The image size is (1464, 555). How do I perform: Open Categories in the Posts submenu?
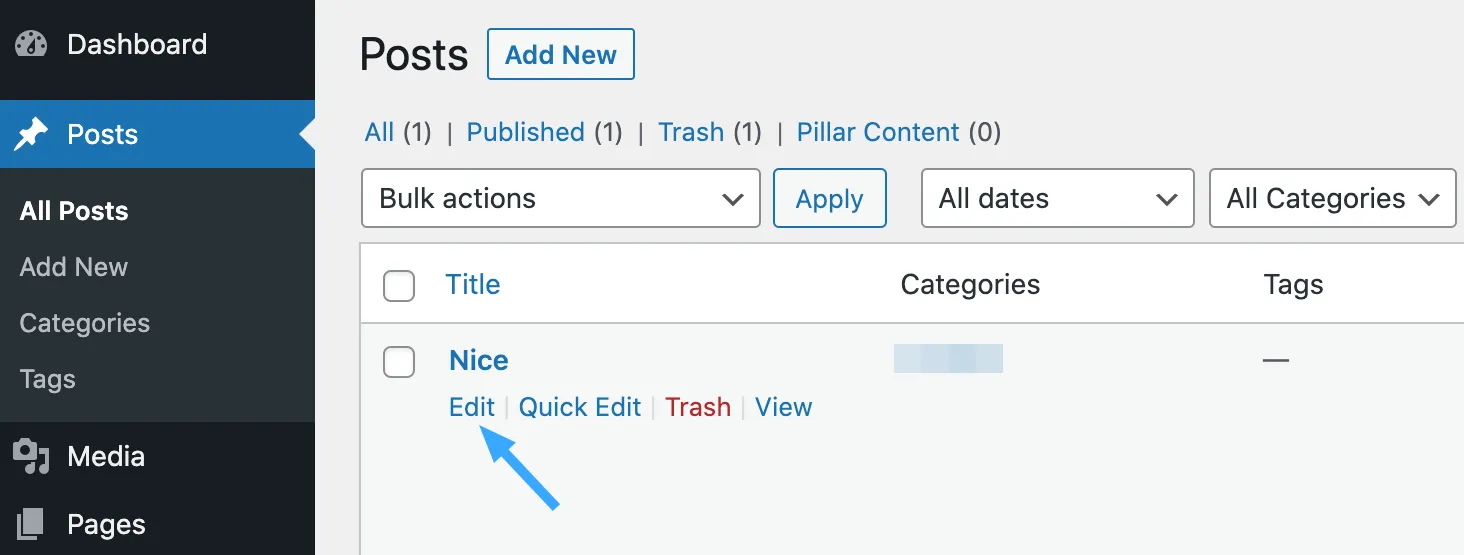pyautogui.click(x=85, y=323)
